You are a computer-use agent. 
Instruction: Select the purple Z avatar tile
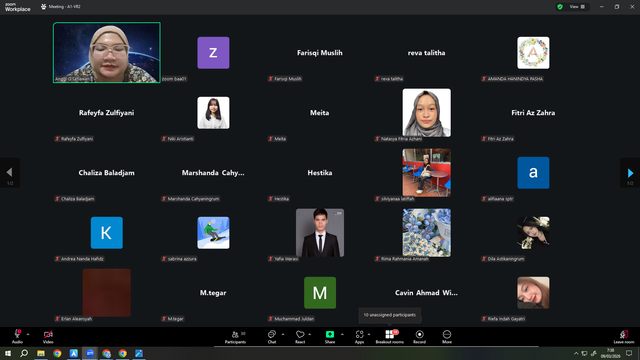pyautogui.click(x=213, y=53)
